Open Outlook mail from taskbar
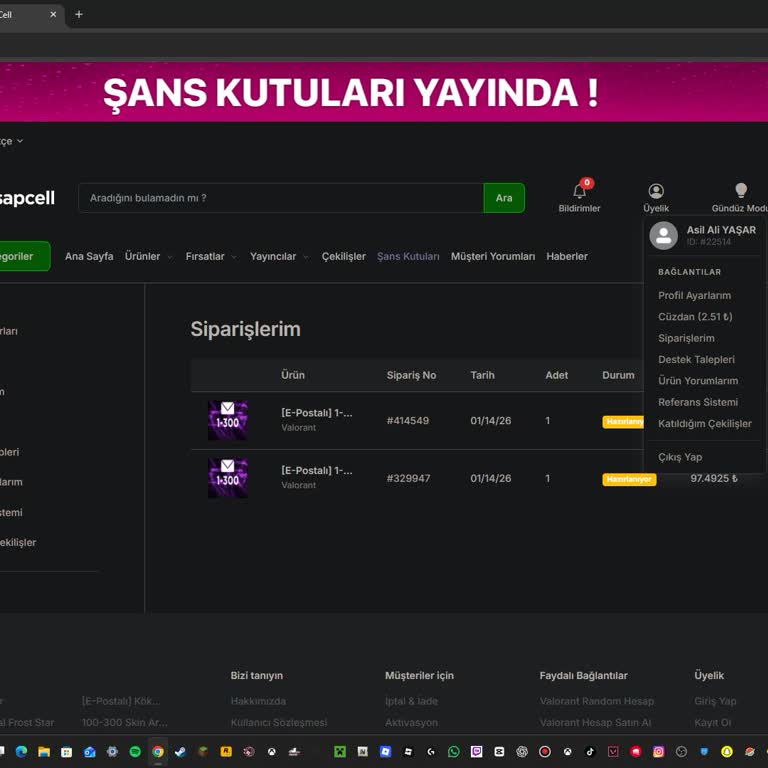The width and height of the screenshot is (768, 768). [90, 751]
